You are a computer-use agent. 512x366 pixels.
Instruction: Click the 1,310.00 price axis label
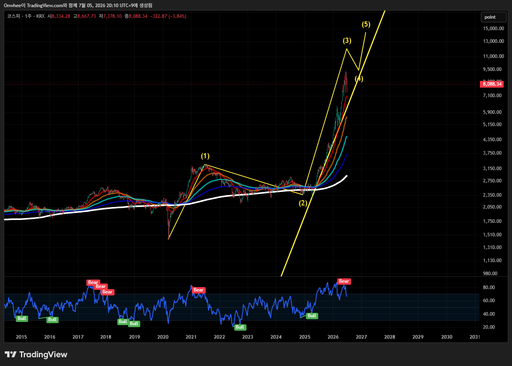click(492, 247)
